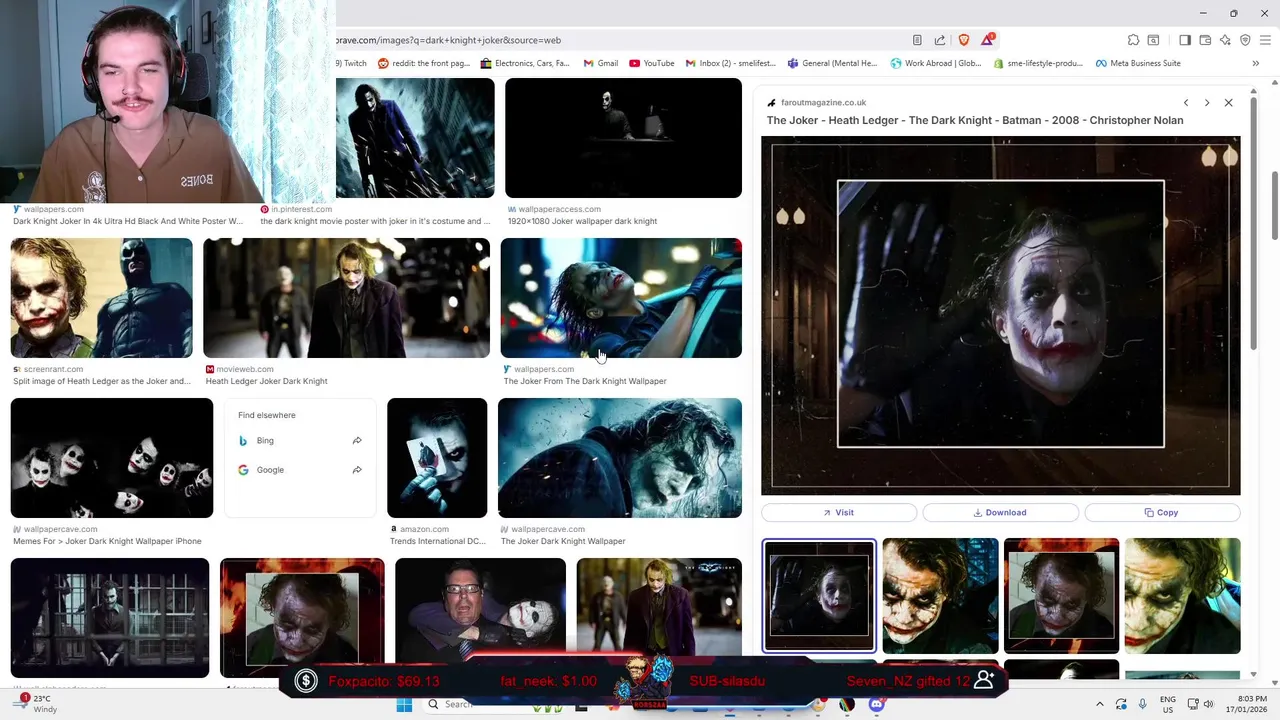Screen dimensions: 1280x720
Task: Open the Leo AI sparkle icon
Action: click(1225, 40)
